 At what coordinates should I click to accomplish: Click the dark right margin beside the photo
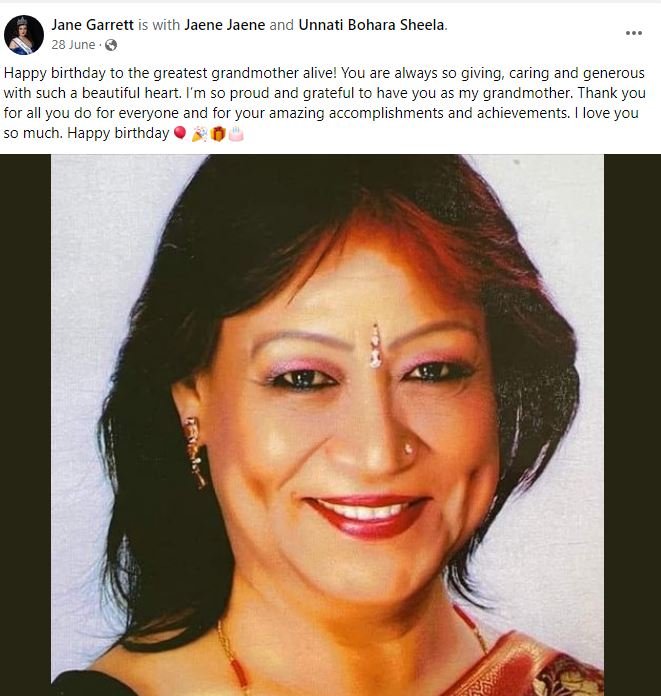(632, 425)
